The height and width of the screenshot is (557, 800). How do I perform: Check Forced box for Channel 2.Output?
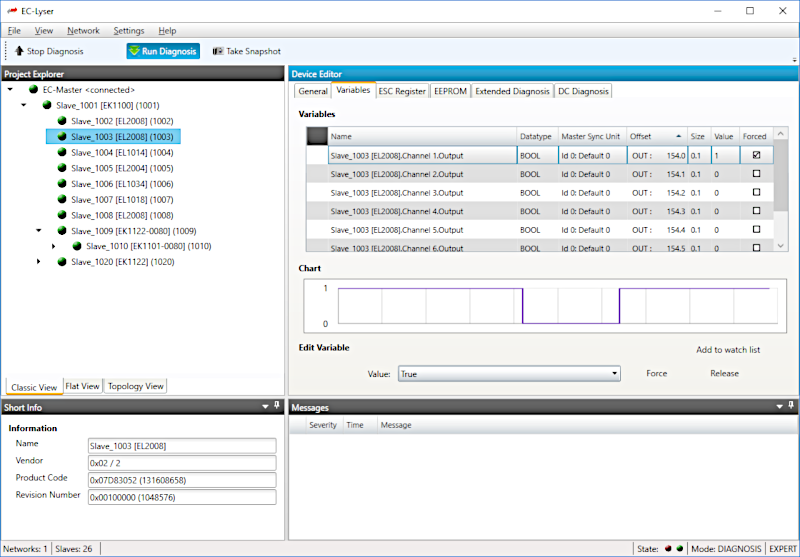756,174
